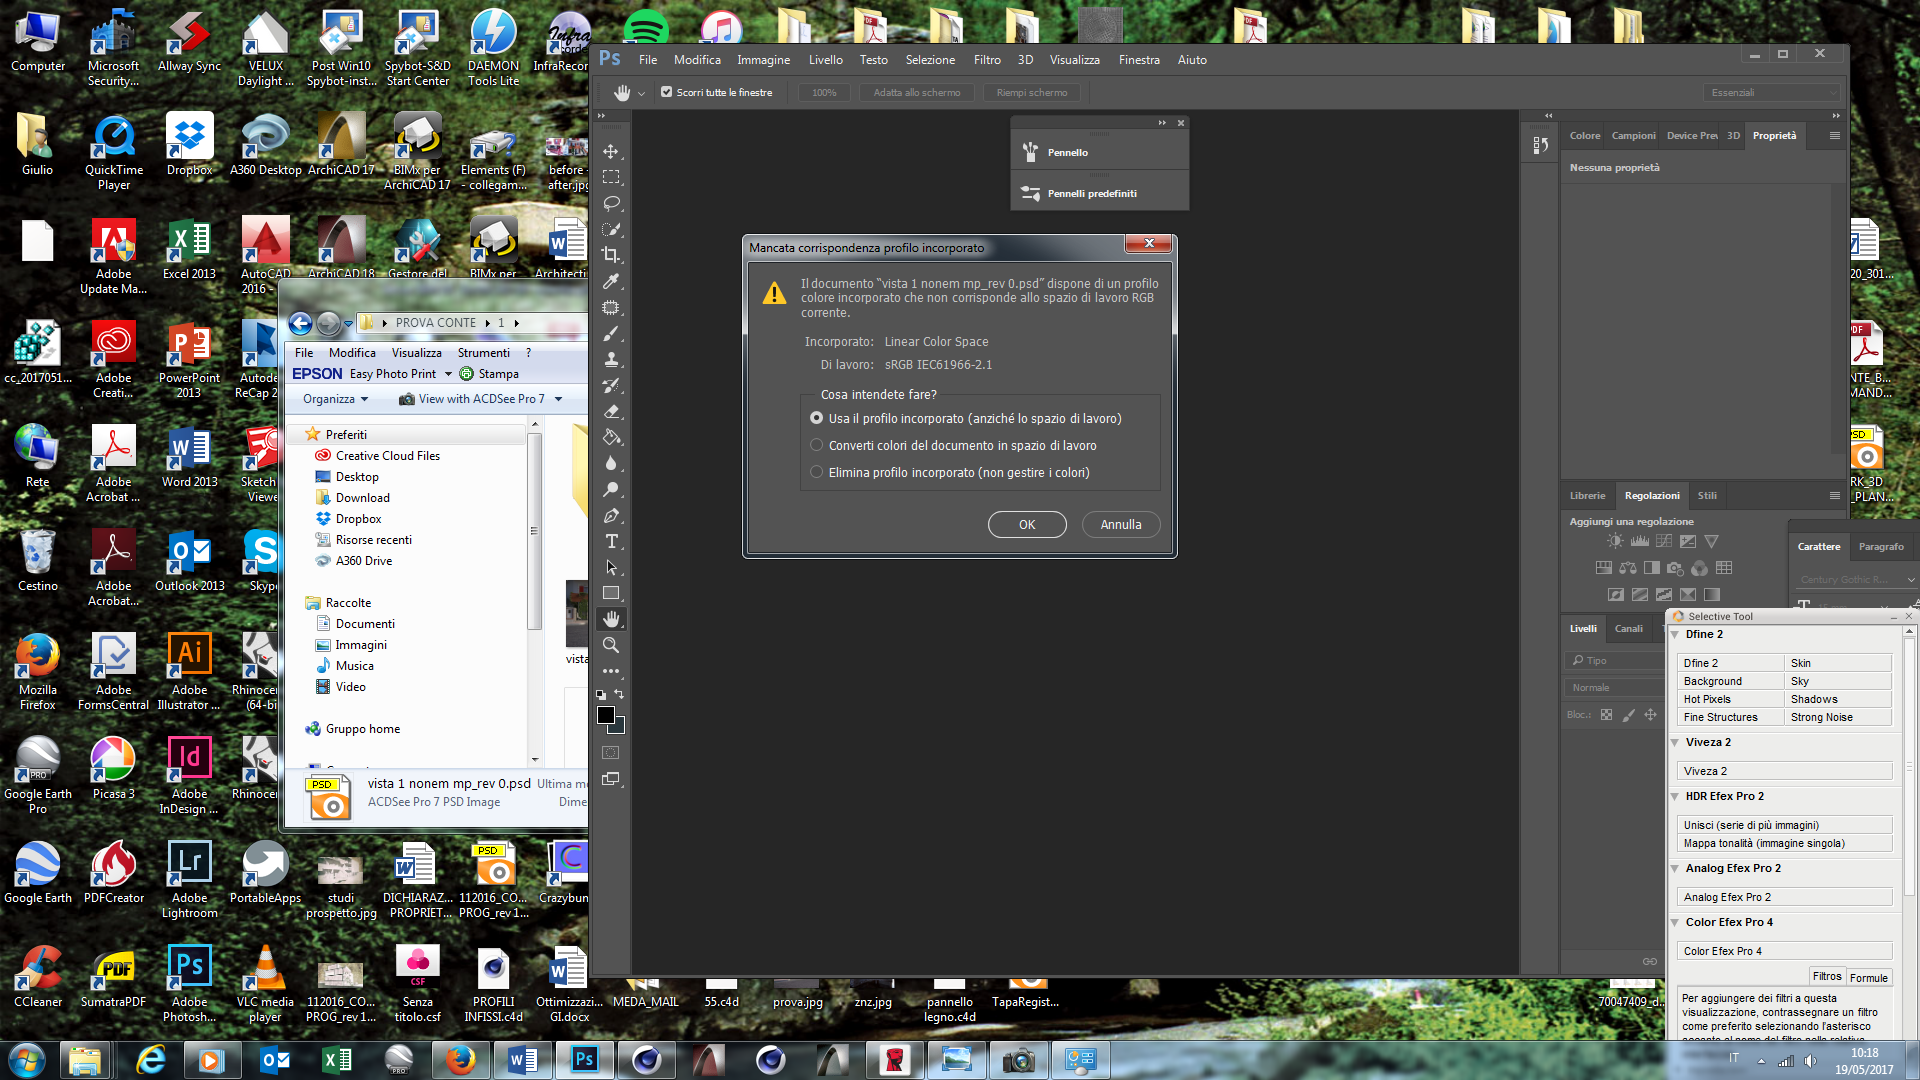
Task: Choose 'Usa il profilo incorporato' radio option
Action: click(x=817, y=418)
